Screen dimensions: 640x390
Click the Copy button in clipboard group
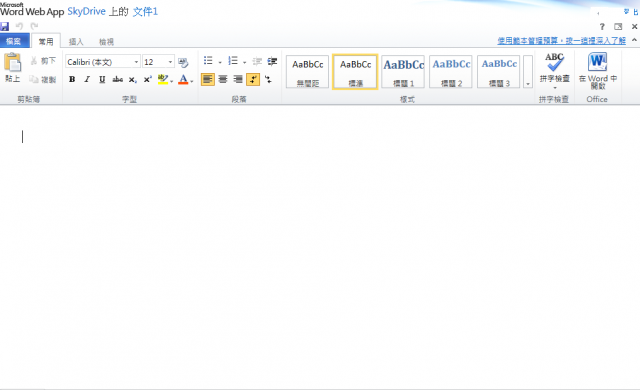coord(43,79)
